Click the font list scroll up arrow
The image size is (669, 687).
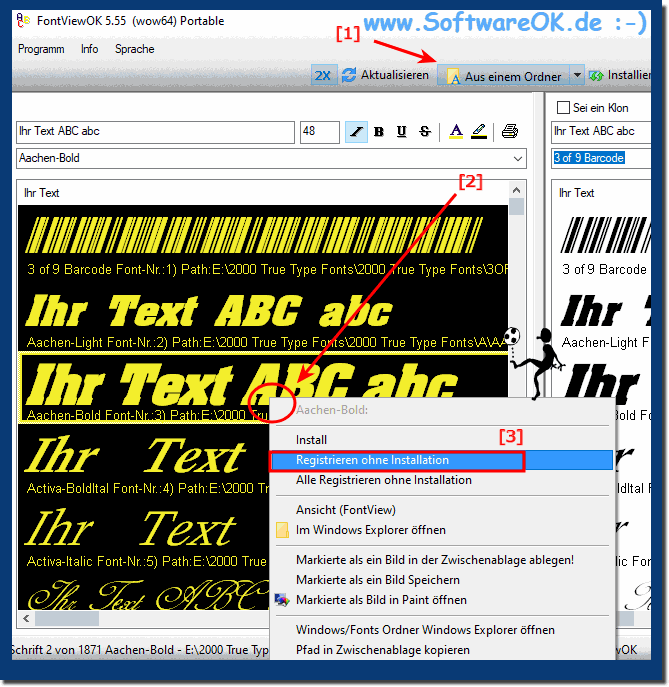[x=517, y=190]
